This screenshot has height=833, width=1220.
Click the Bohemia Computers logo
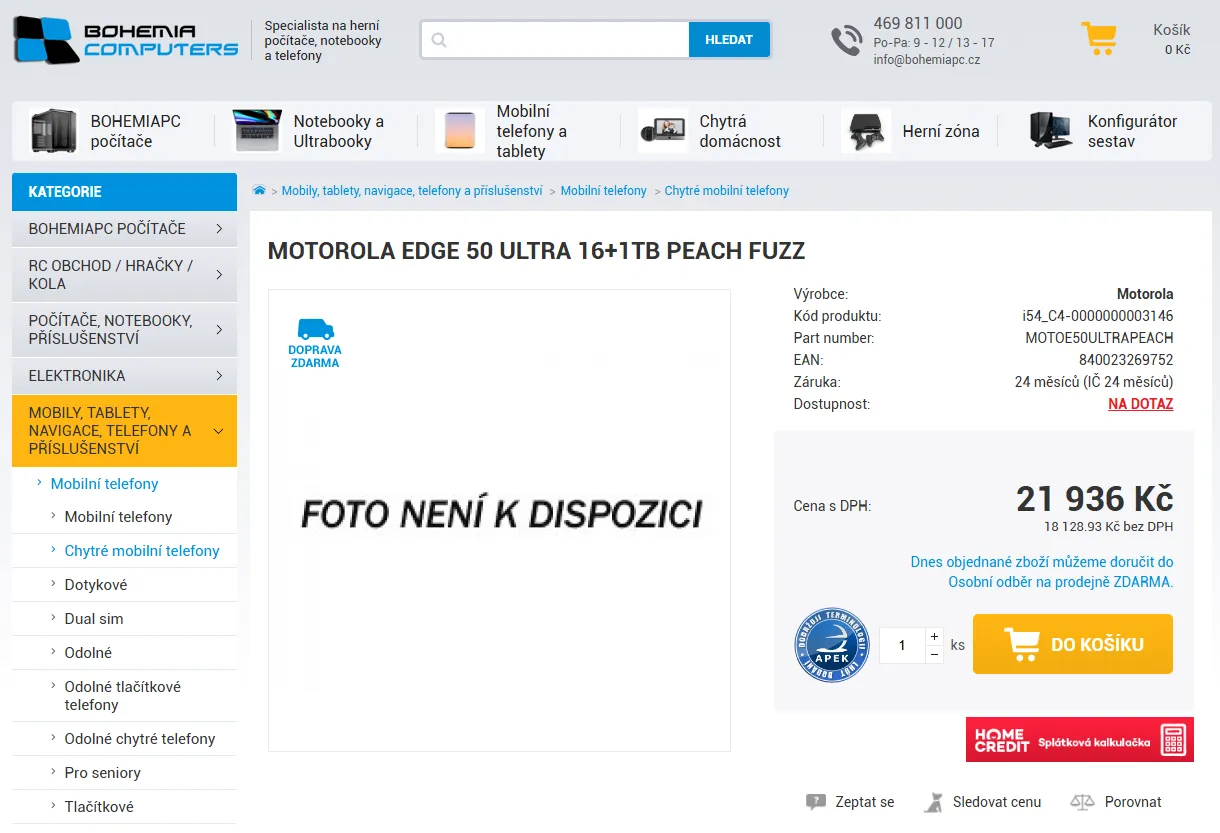[x=125, y=40]
